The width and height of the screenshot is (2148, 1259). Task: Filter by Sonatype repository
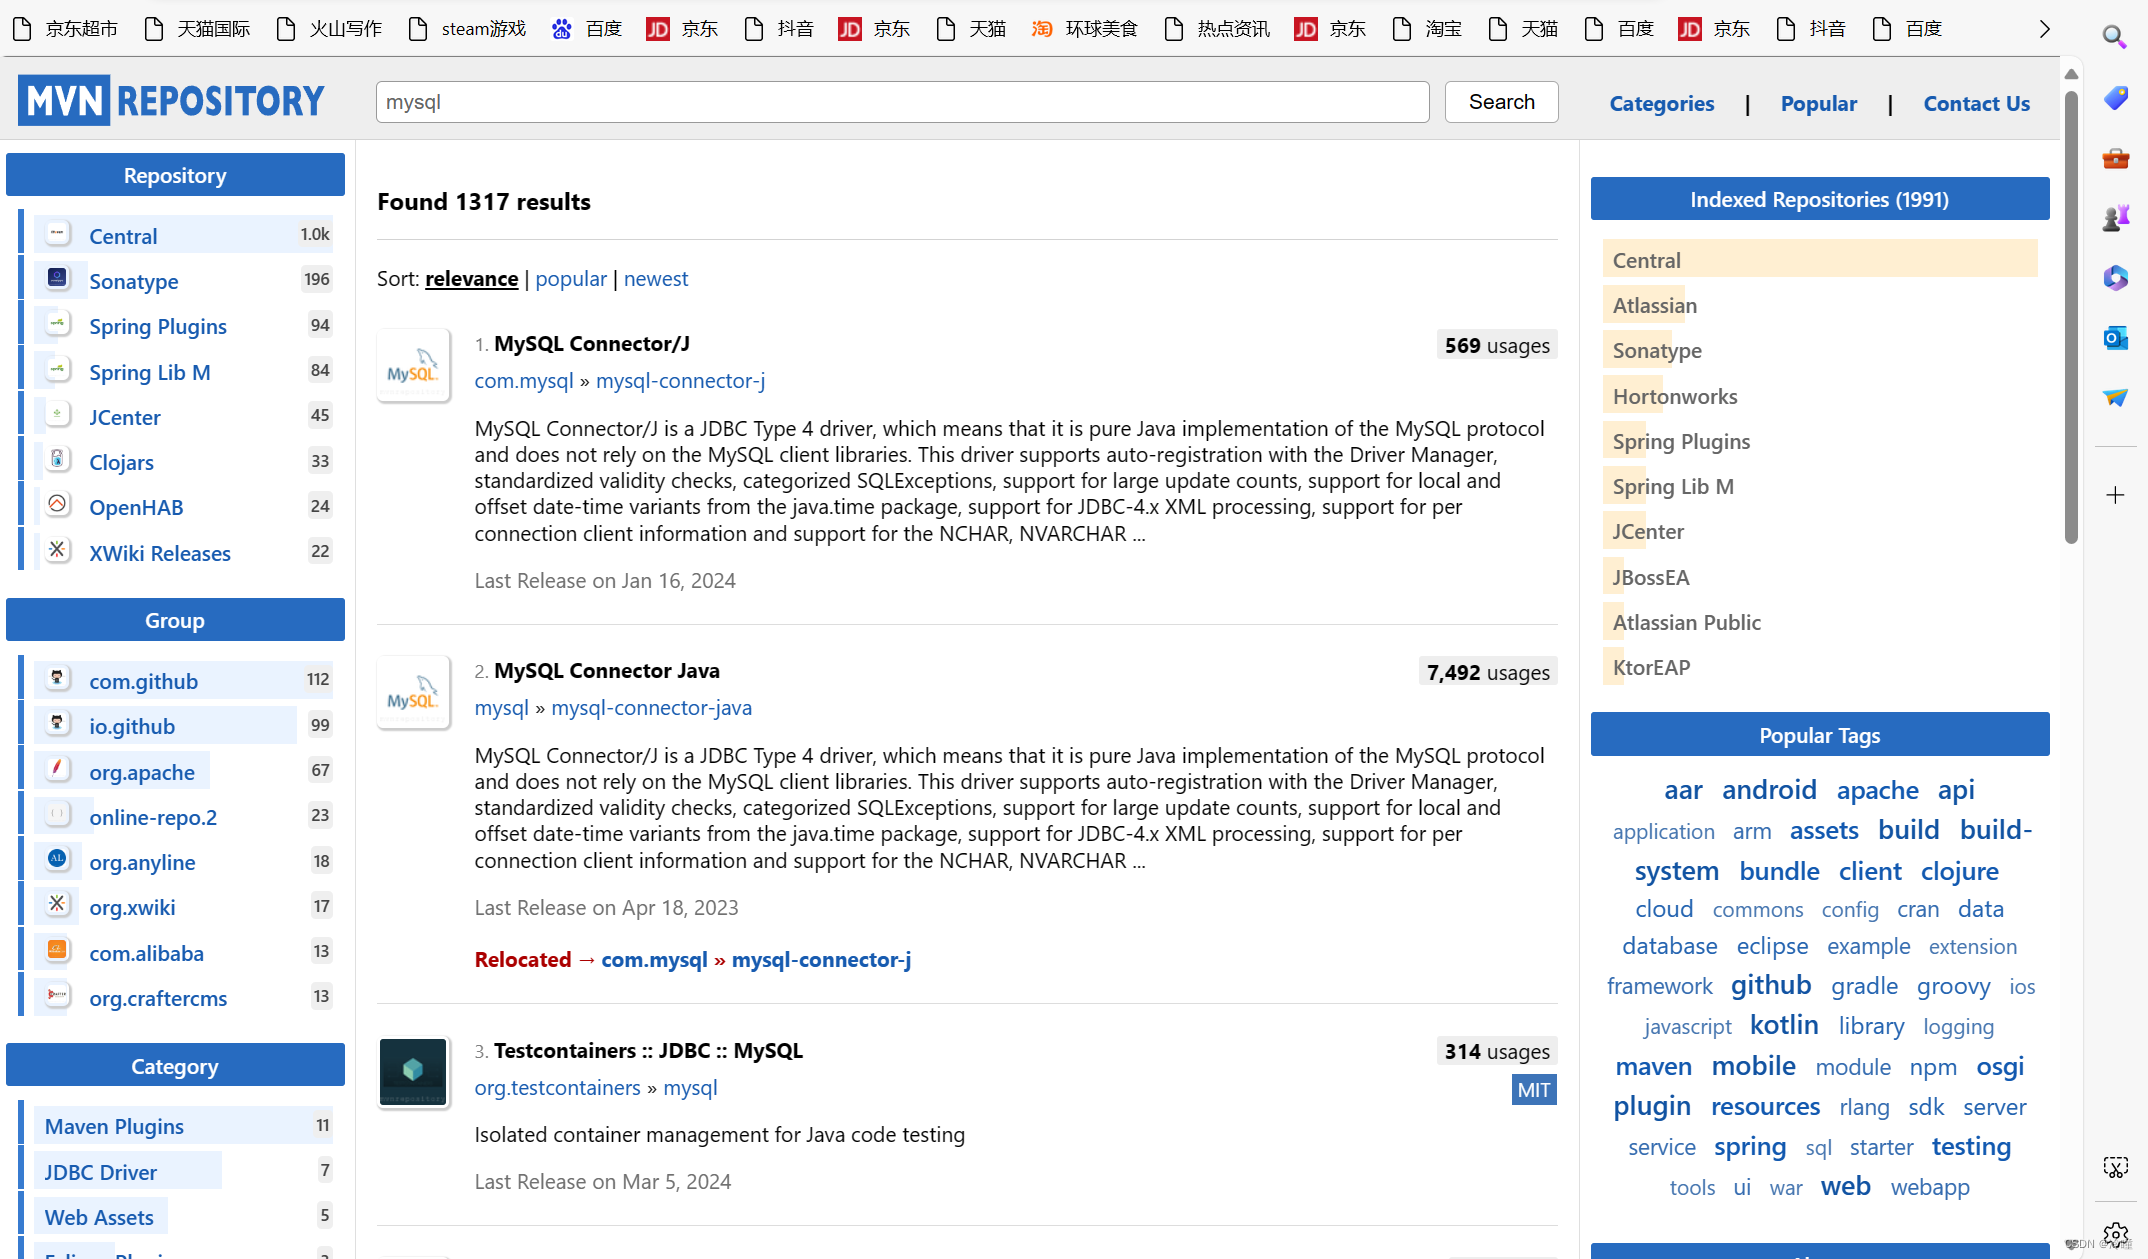click(x=133, y=281)
